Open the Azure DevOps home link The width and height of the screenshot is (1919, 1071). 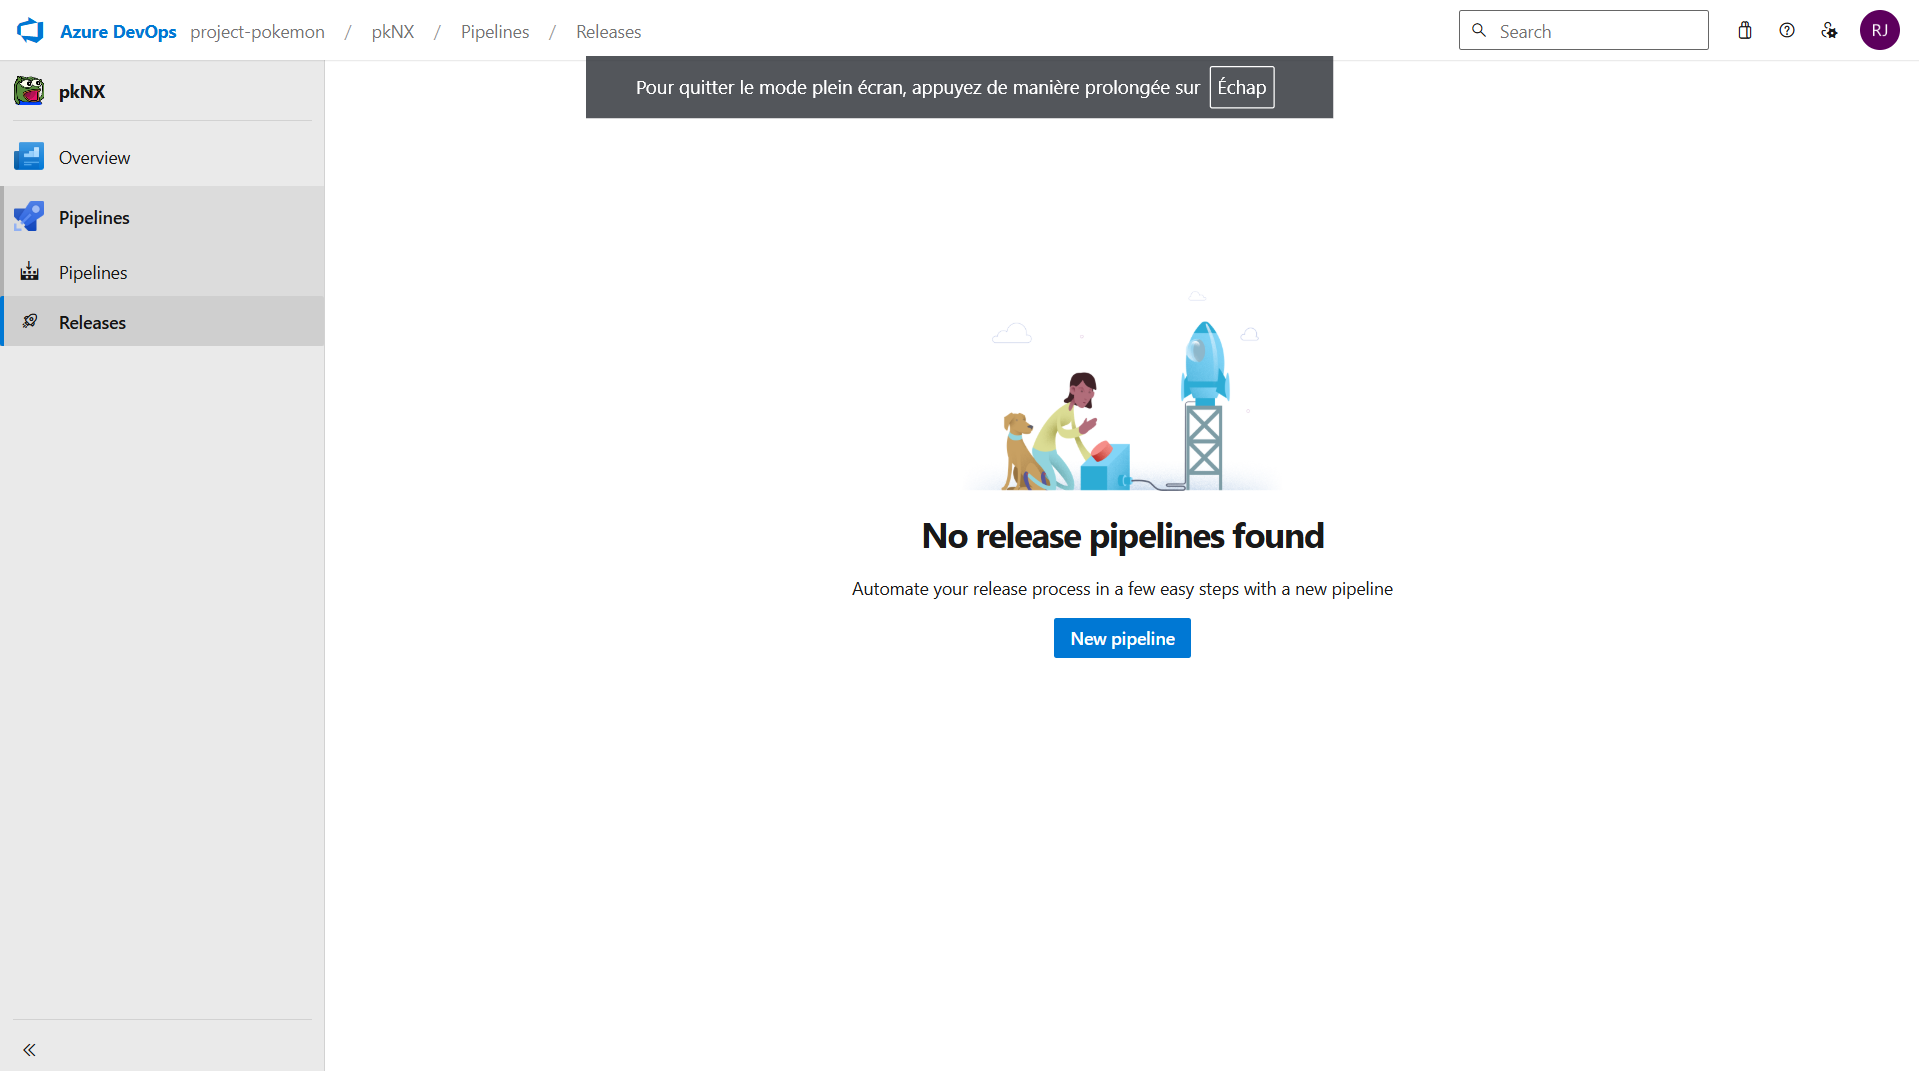118,31
